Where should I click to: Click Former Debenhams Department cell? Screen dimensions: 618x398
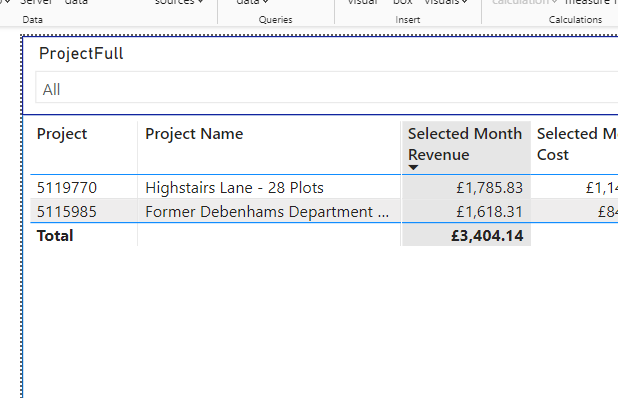coord(267,212)
